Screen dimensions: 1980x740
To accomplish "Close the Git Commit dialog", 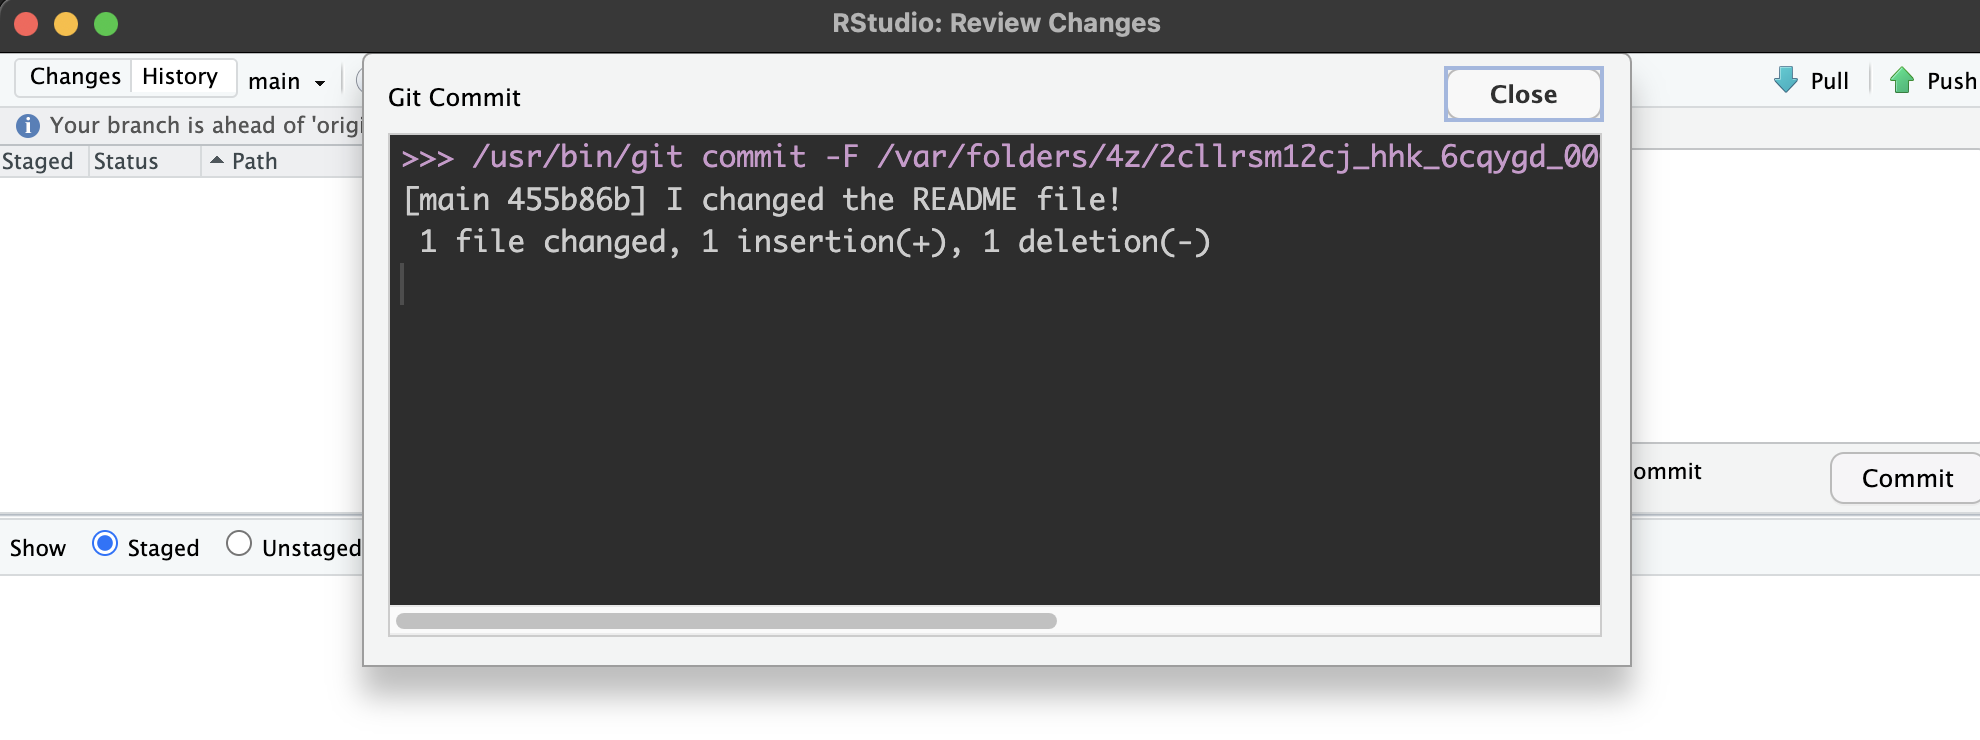I will [1523, 94].
